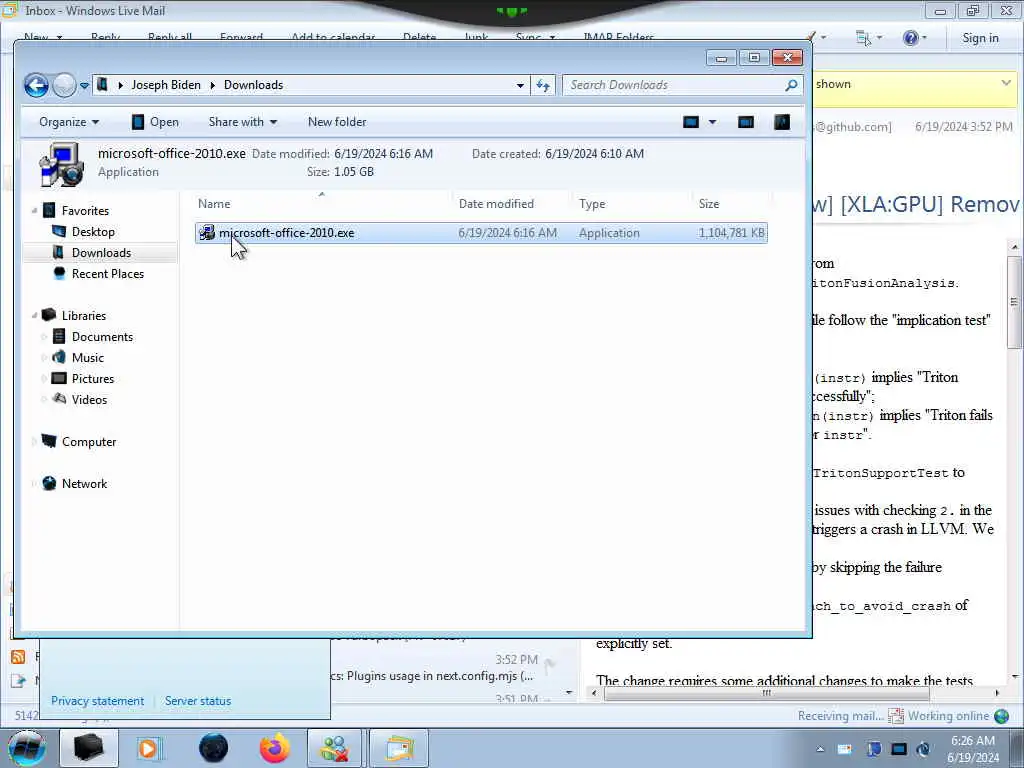Click Server status link in Live Mail
This screenshot has height=768, width=1024.
tap(198, 701)
